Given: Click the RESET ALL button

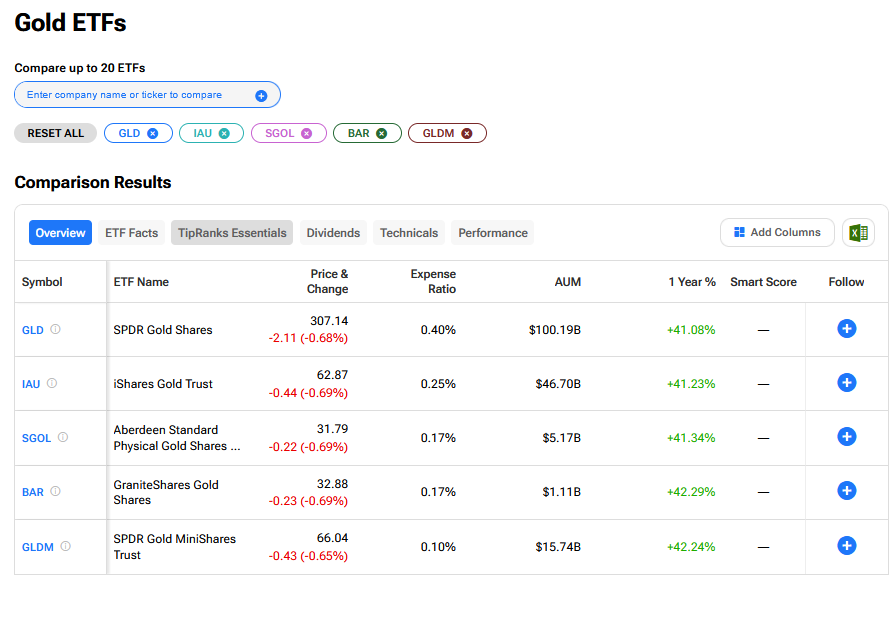Looking at the screenshot, I should (x=56, y=133).
